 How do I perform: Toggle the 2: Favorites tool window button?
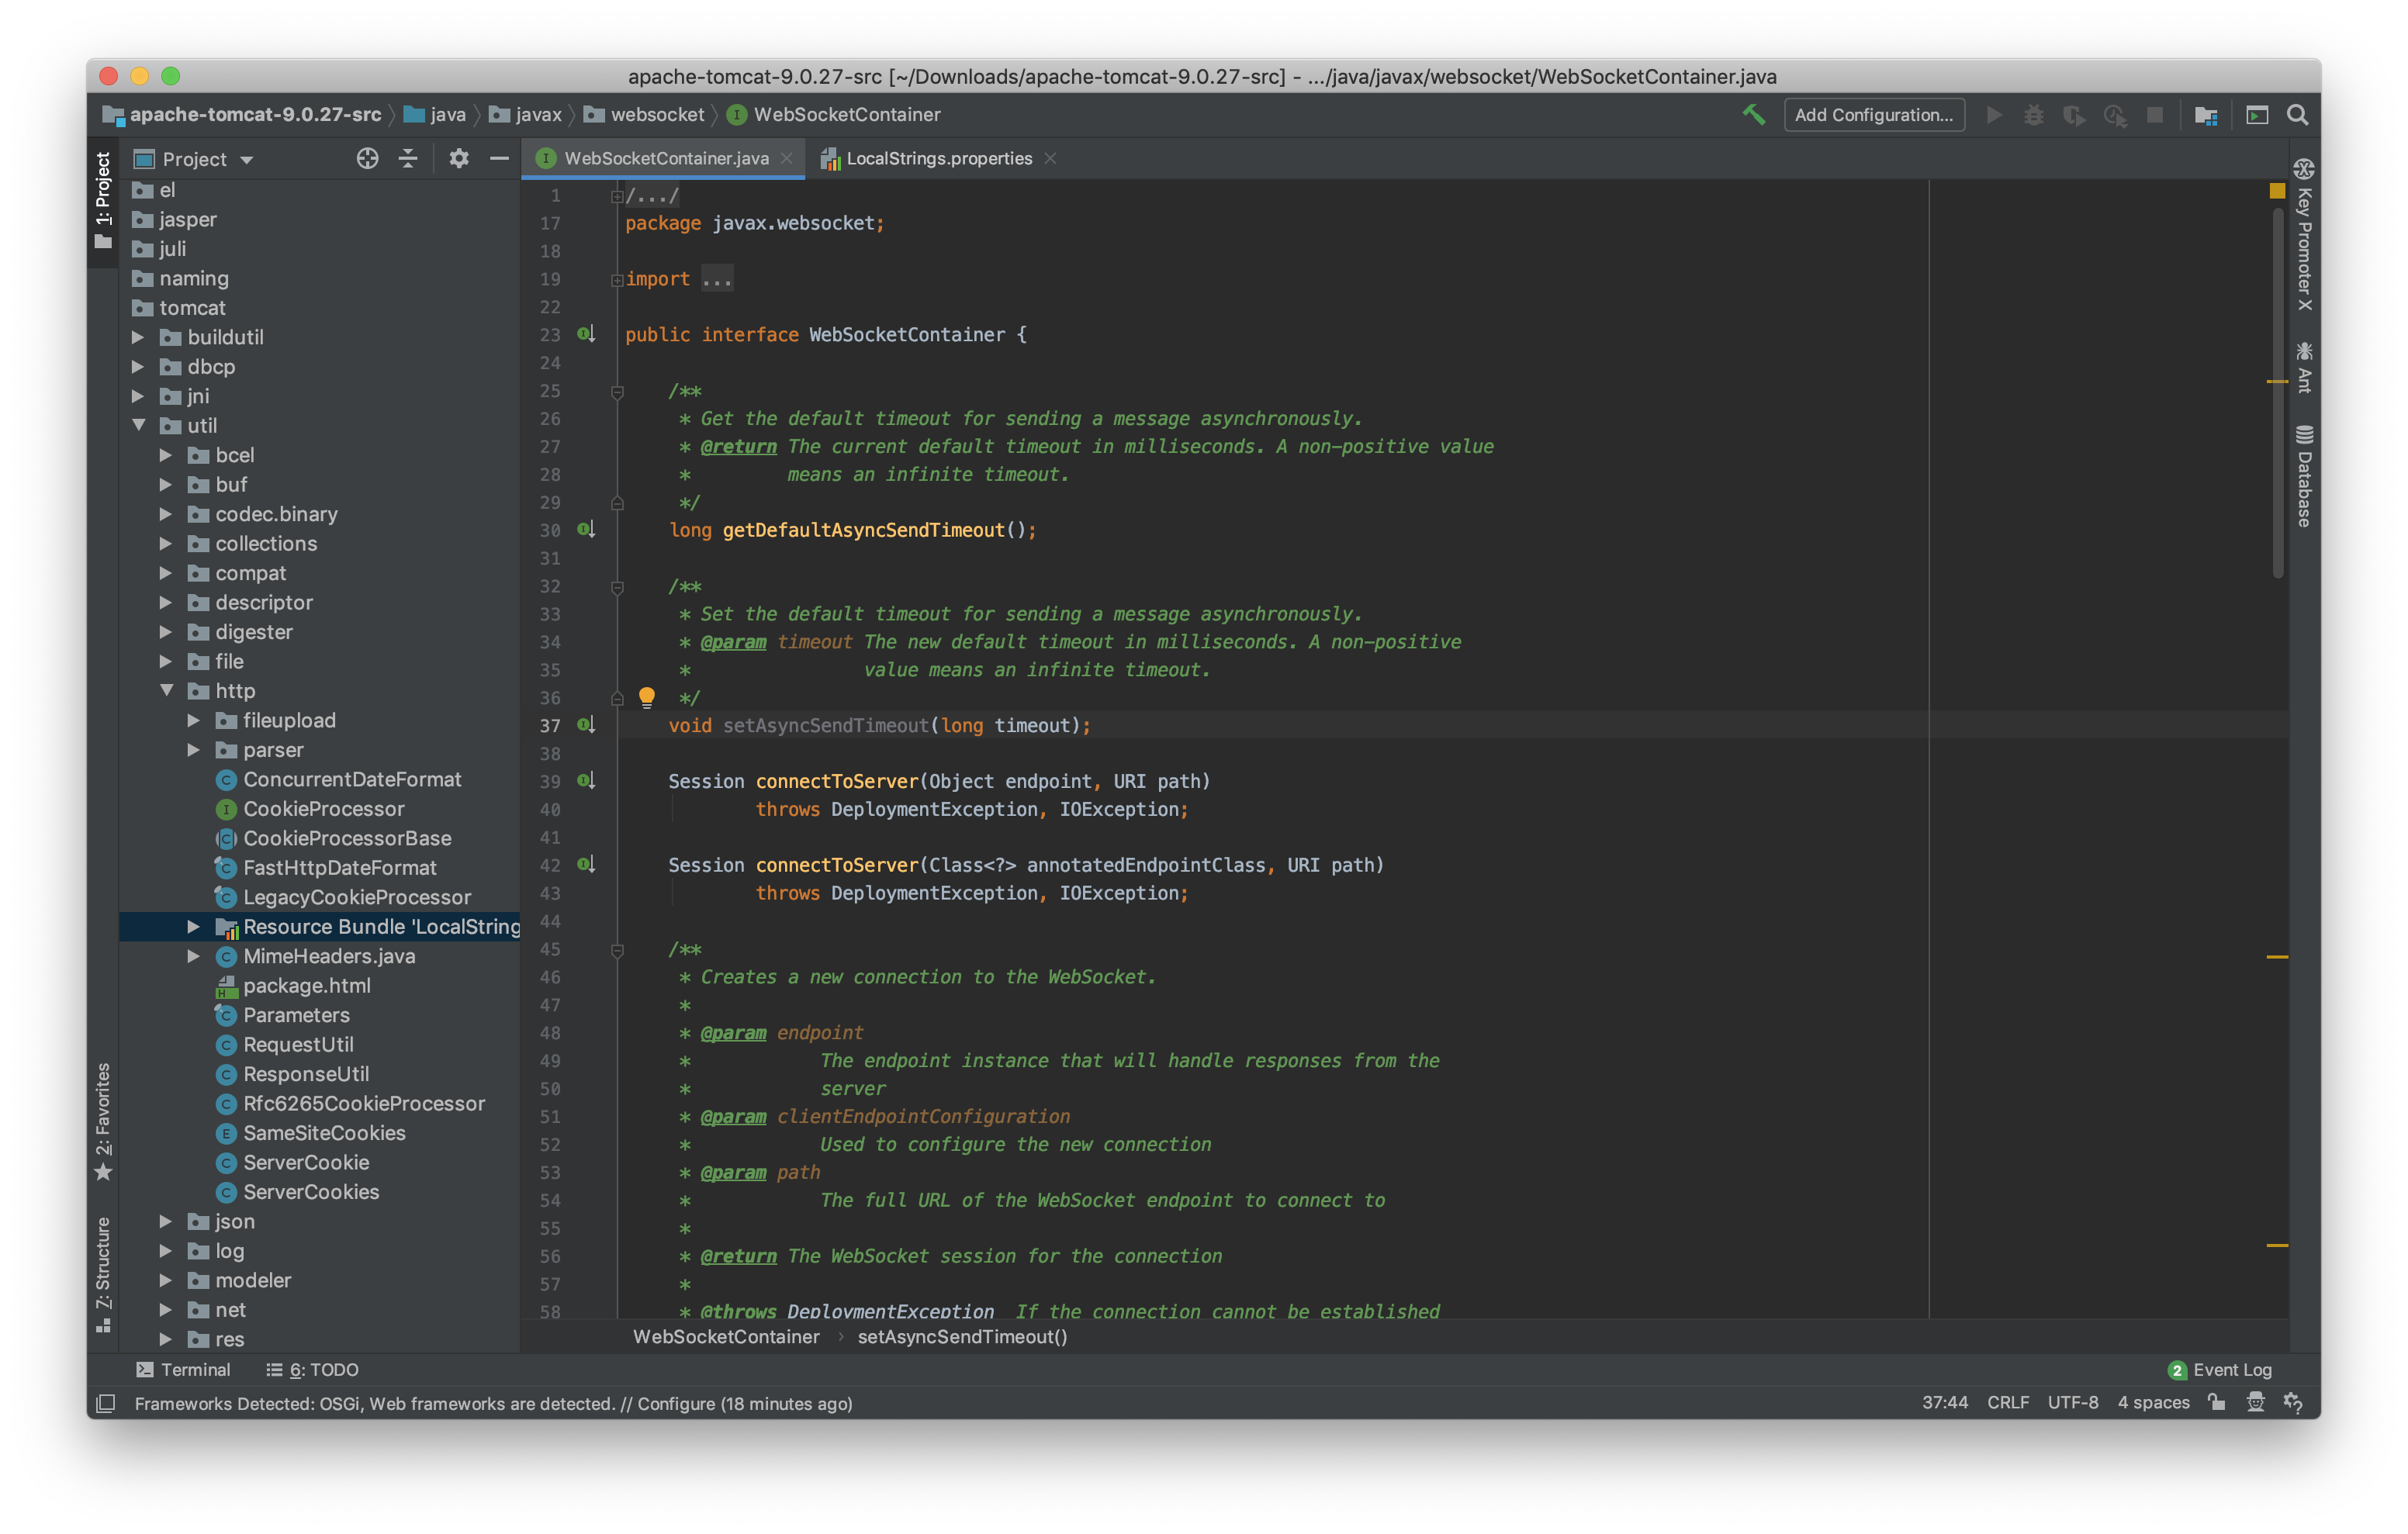[x=102, y=1121]
